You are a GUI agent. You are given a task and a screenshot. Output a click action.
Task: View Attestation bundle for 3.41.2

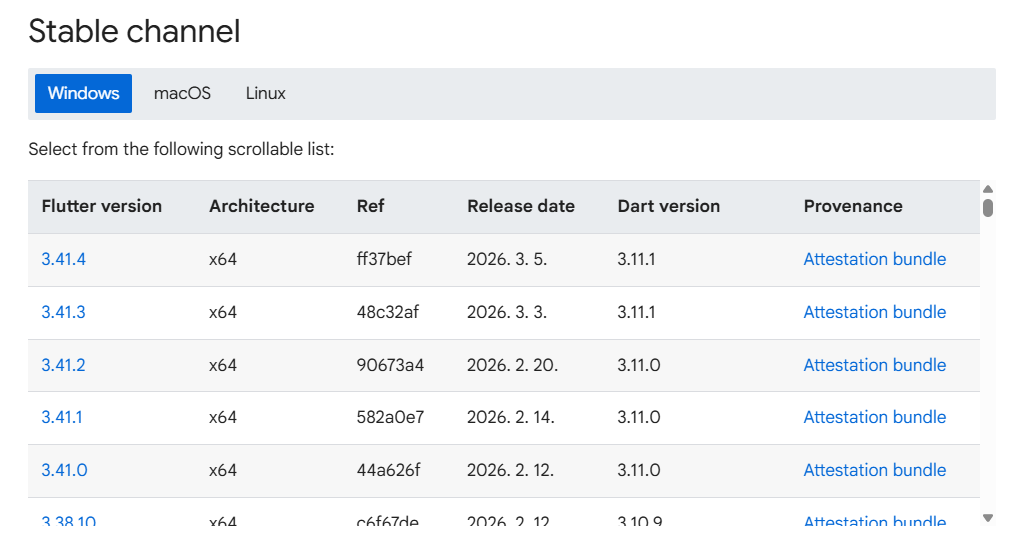click(x=874, y=365)
